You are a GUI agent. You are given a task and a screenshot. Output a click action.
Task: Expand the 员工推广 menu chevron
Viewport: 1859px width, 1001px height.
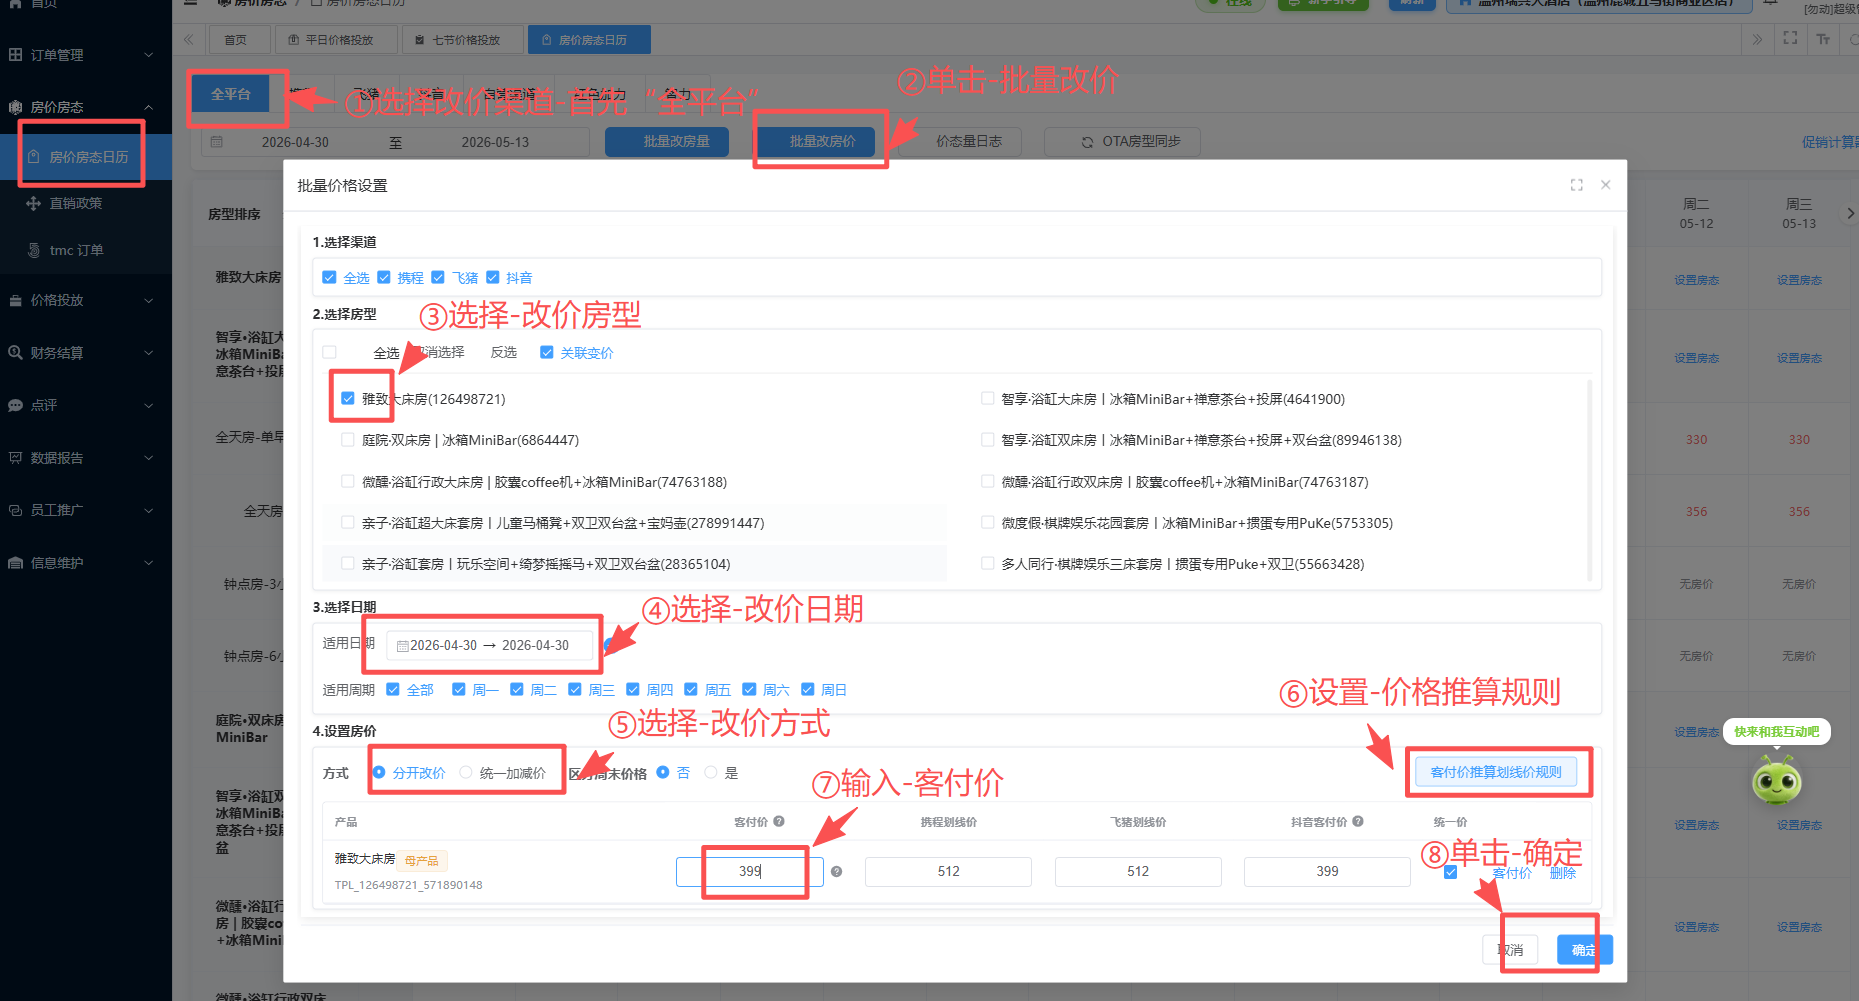click(x=149, y=510)
